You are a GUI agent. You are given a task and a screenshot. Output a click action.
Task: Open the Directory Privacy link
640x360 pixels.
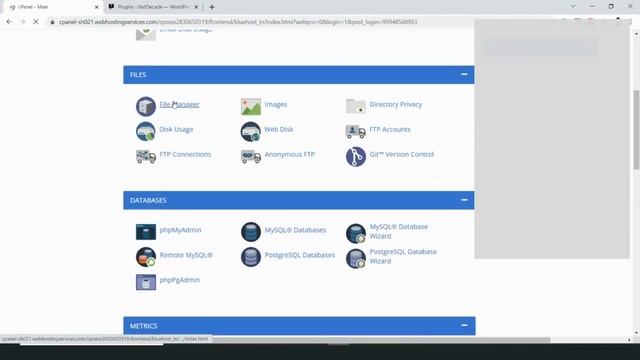click(x=396, y=104)
